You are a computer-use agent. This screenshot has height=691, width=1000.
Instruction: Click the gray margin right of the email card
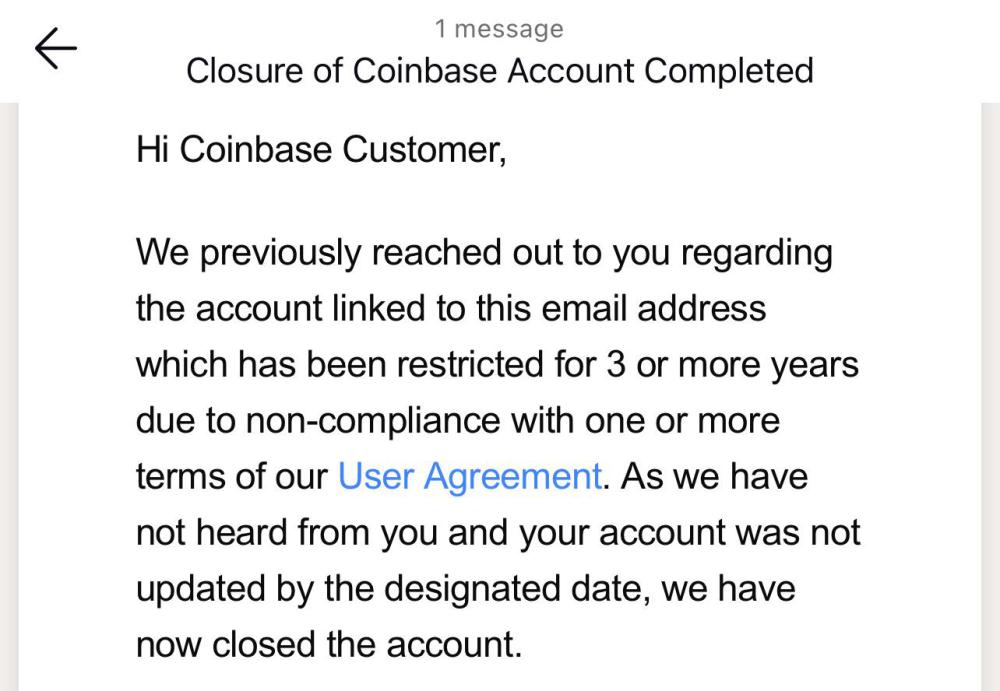pyautogui.click(x=990, y=396)
